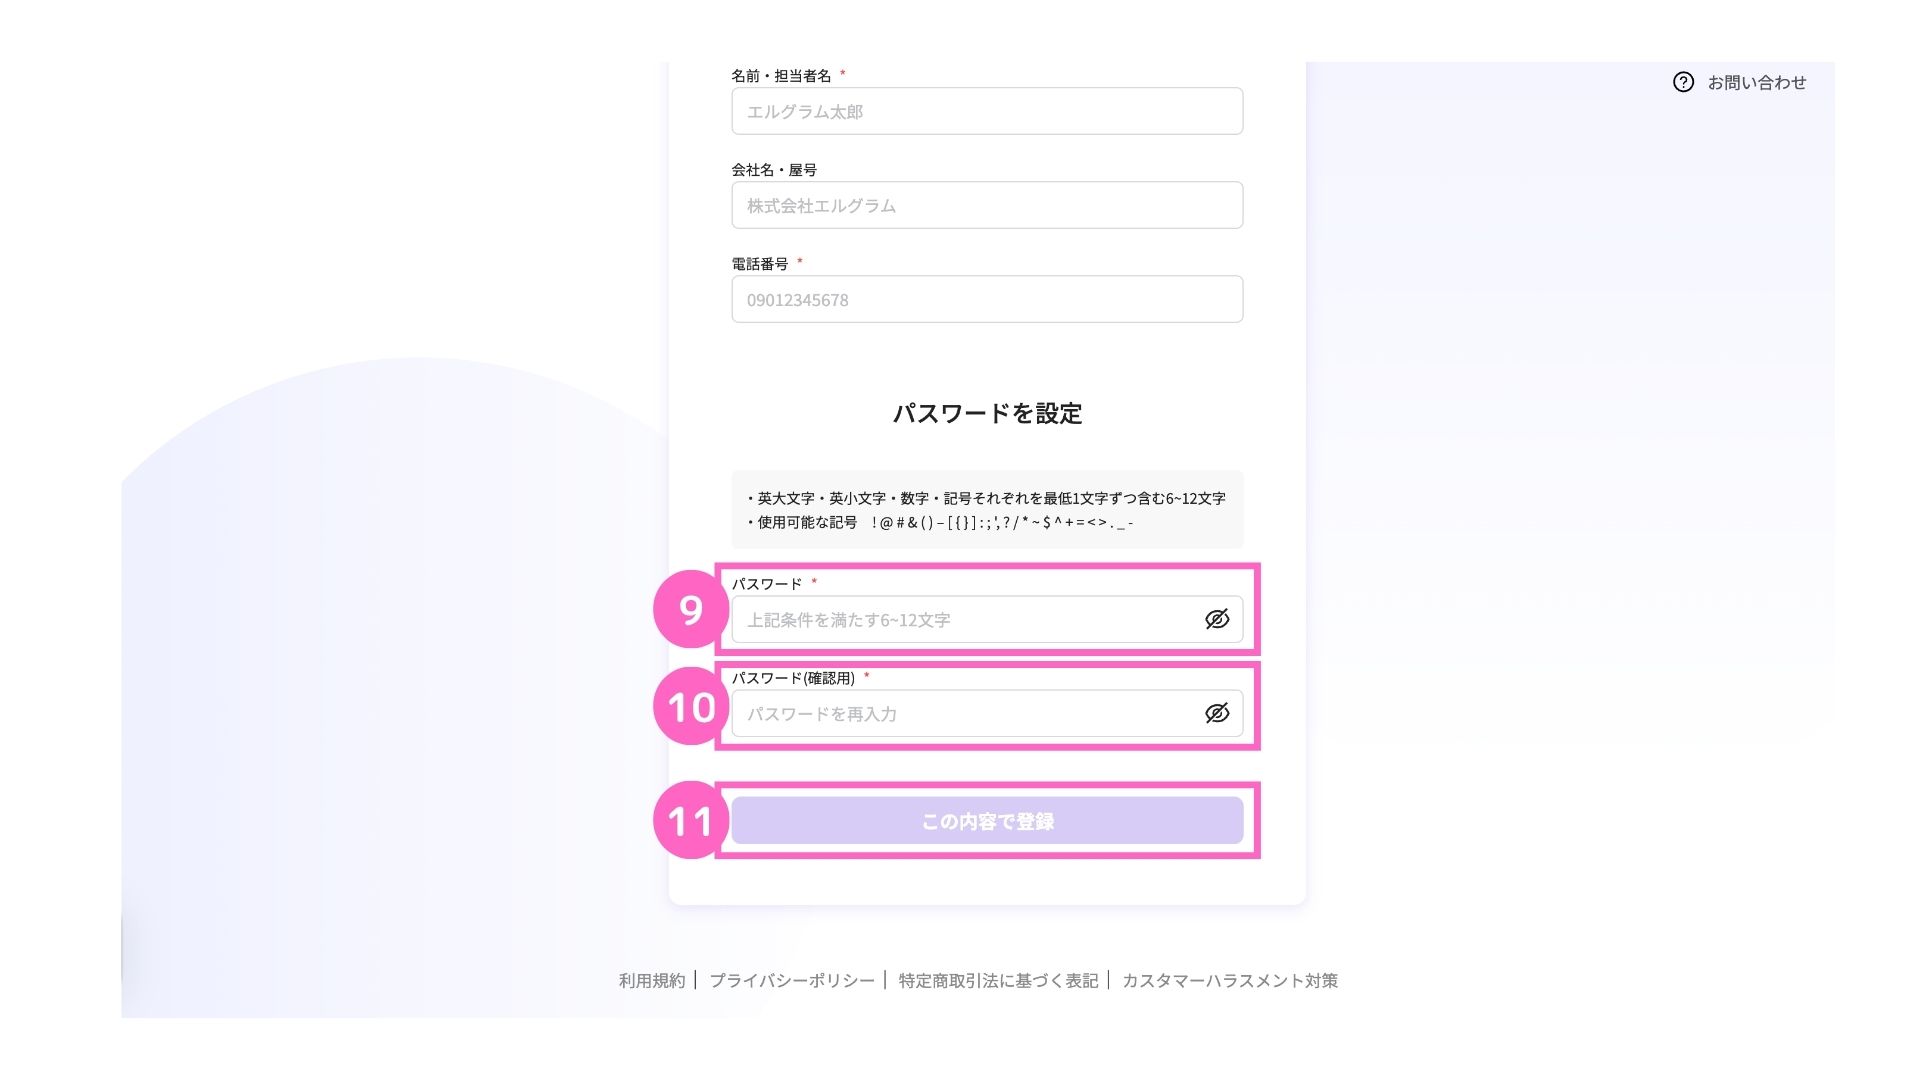Open the 利用規約 footer link
Screen dimensions: 1920x1080
[652, 980]
